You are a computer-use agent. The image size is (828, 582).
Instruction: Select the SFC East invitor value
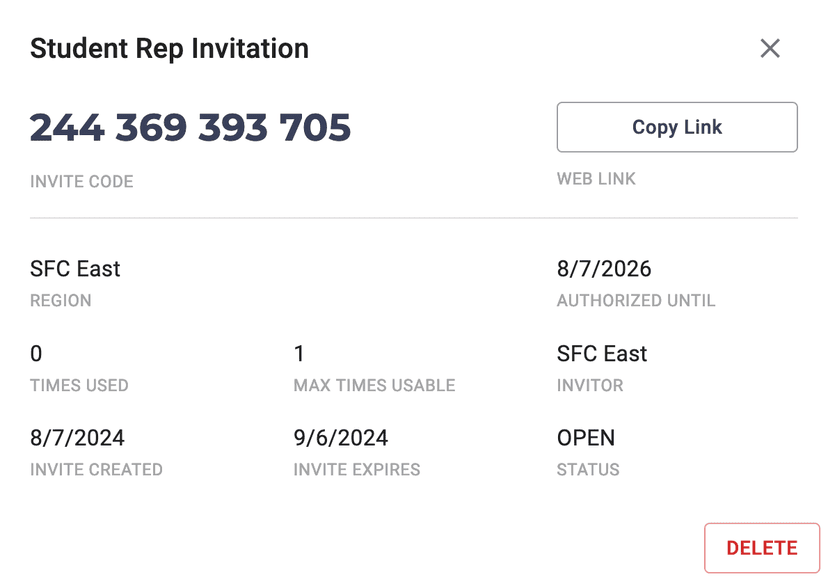tap(602, 354)
